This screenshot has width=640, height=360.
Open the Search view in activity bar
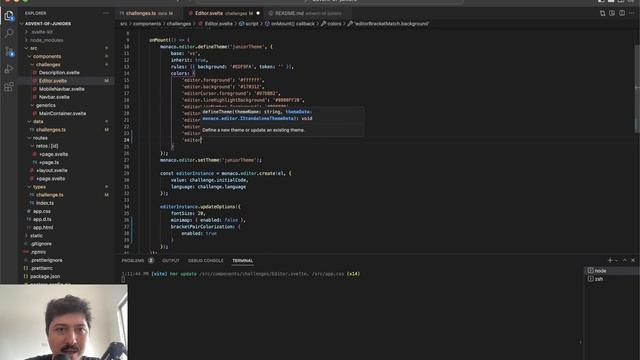coord(9,33)
